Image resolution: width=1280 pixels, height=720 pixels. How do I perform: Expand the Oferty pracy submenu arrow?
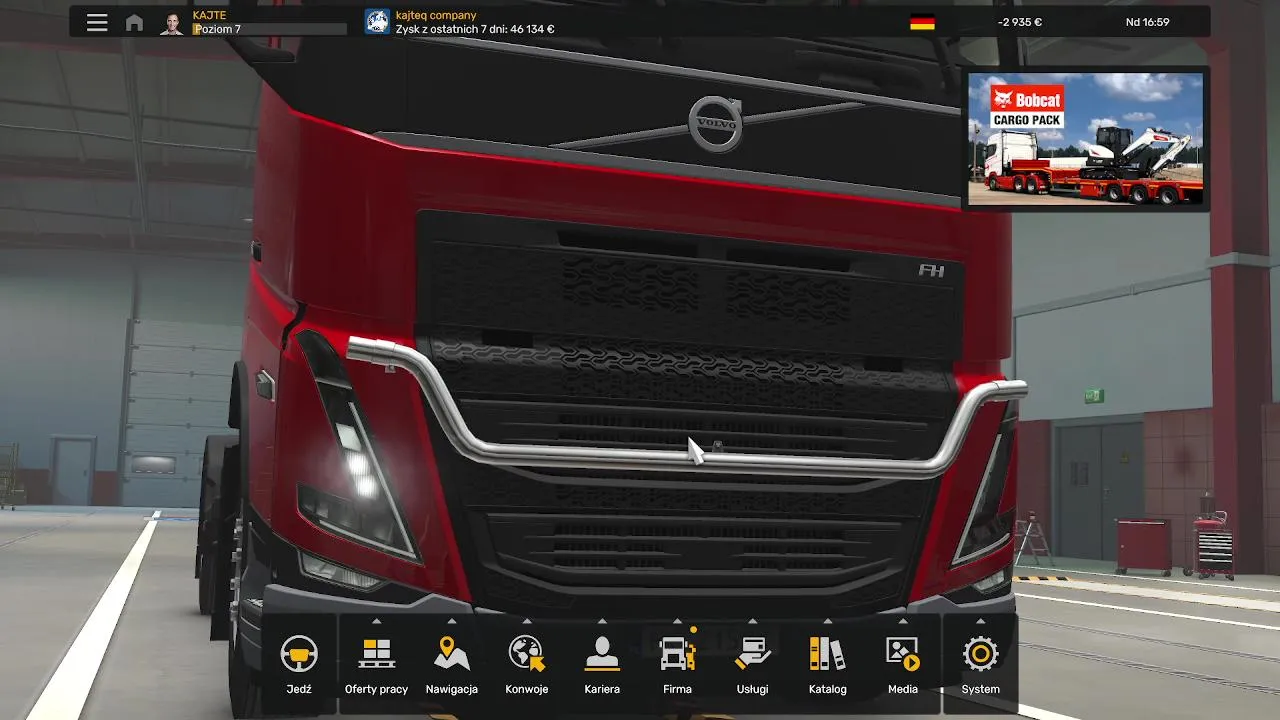(376, 621)
